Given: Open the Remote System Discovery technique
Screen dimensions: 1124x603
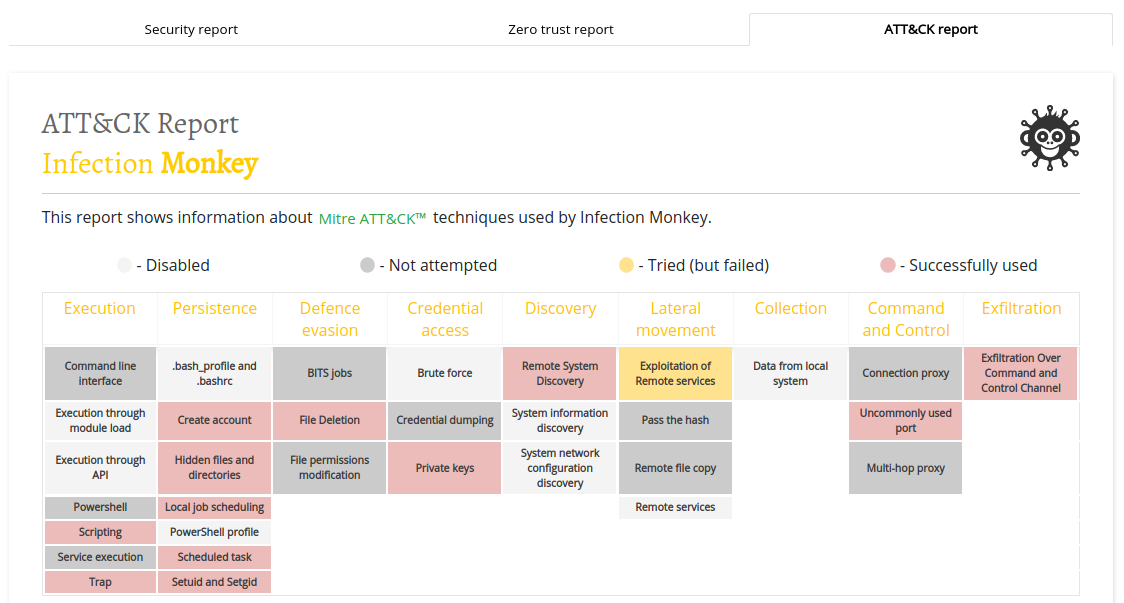Looking at the screenshot, I should pos(560,374).
